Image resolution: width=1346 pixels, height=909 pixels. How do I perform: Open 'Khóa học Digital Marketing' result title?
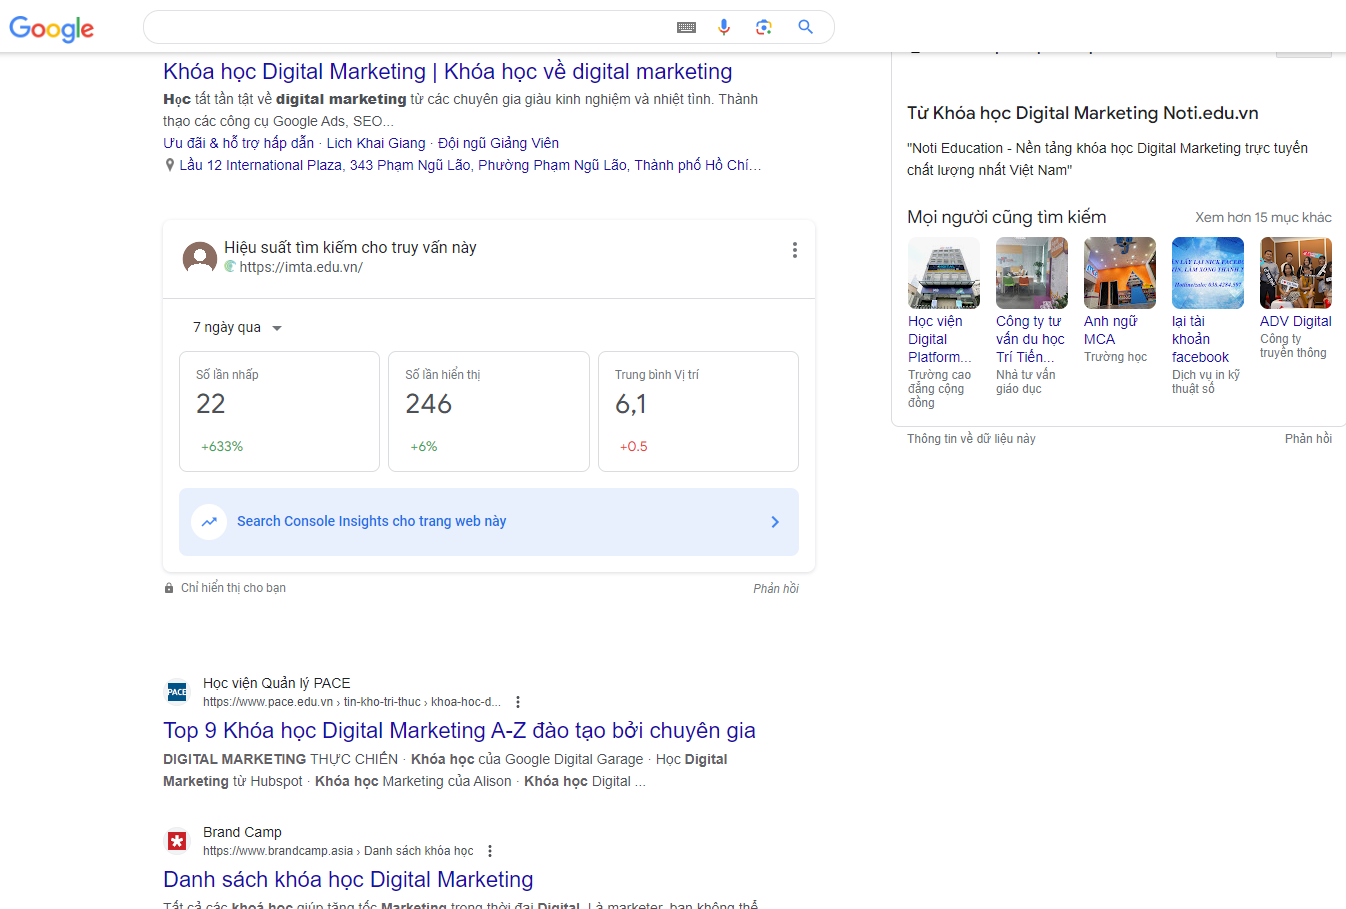448,72
